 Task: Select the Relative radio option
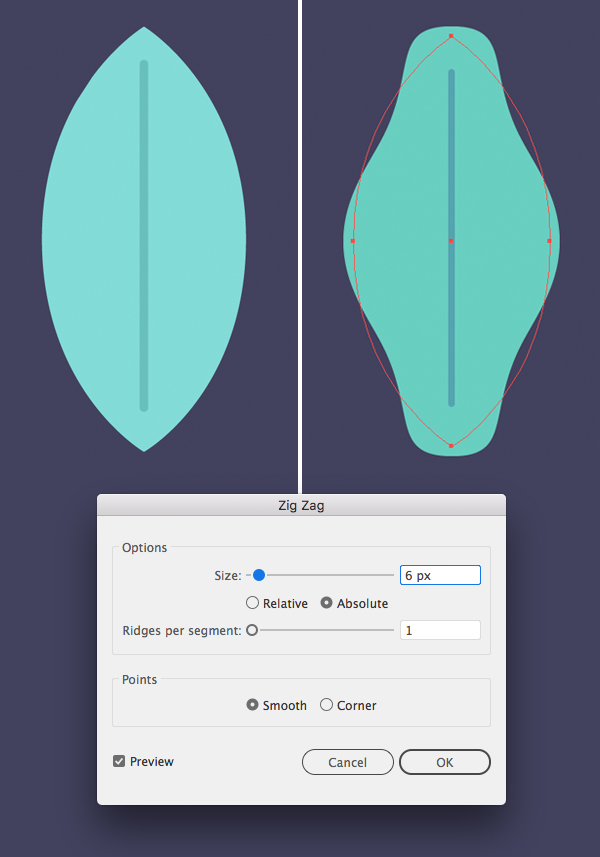click(x=253, y=603)
